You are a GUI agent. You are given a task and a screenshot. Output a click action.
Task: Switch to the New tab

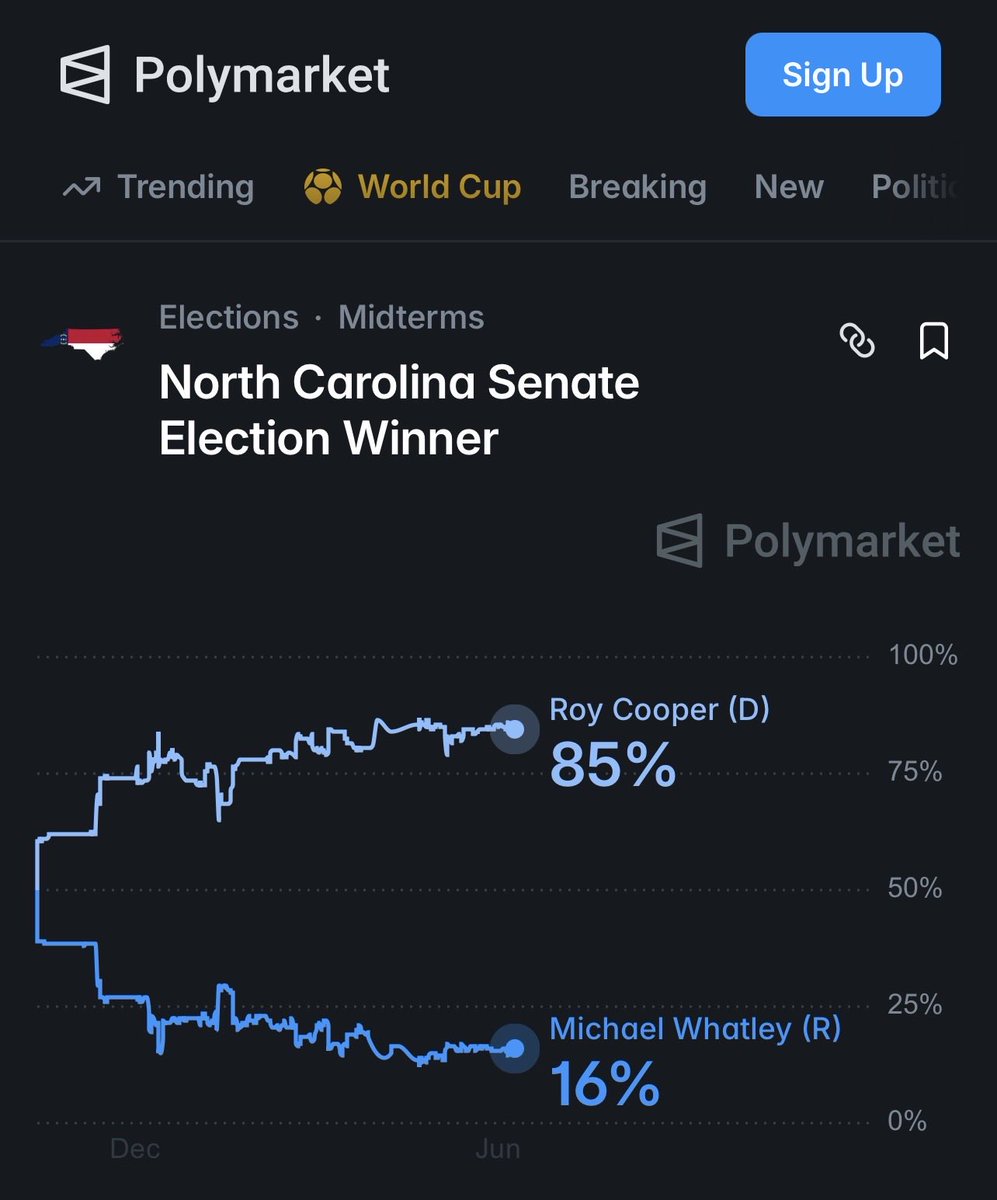[x=789, y=187]
